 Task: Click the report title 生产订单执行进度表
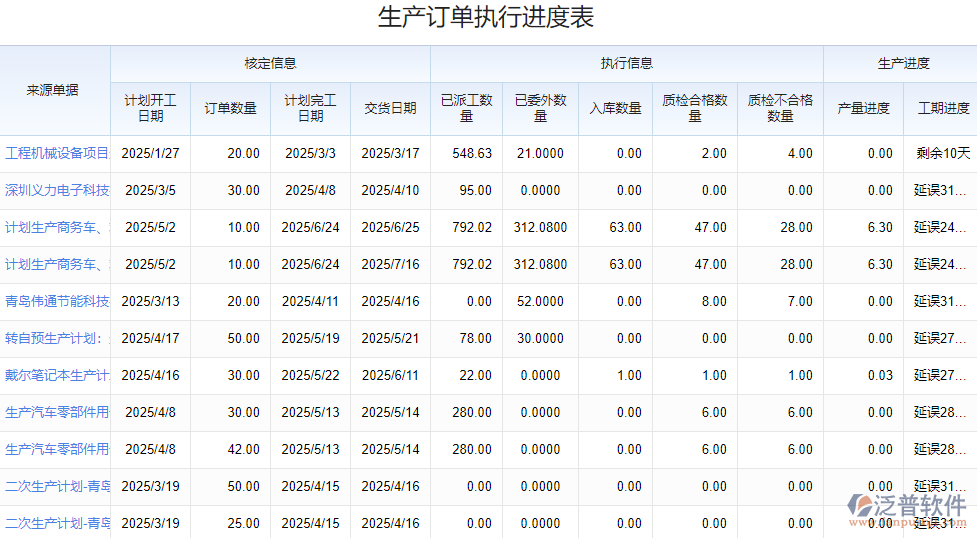486,17
